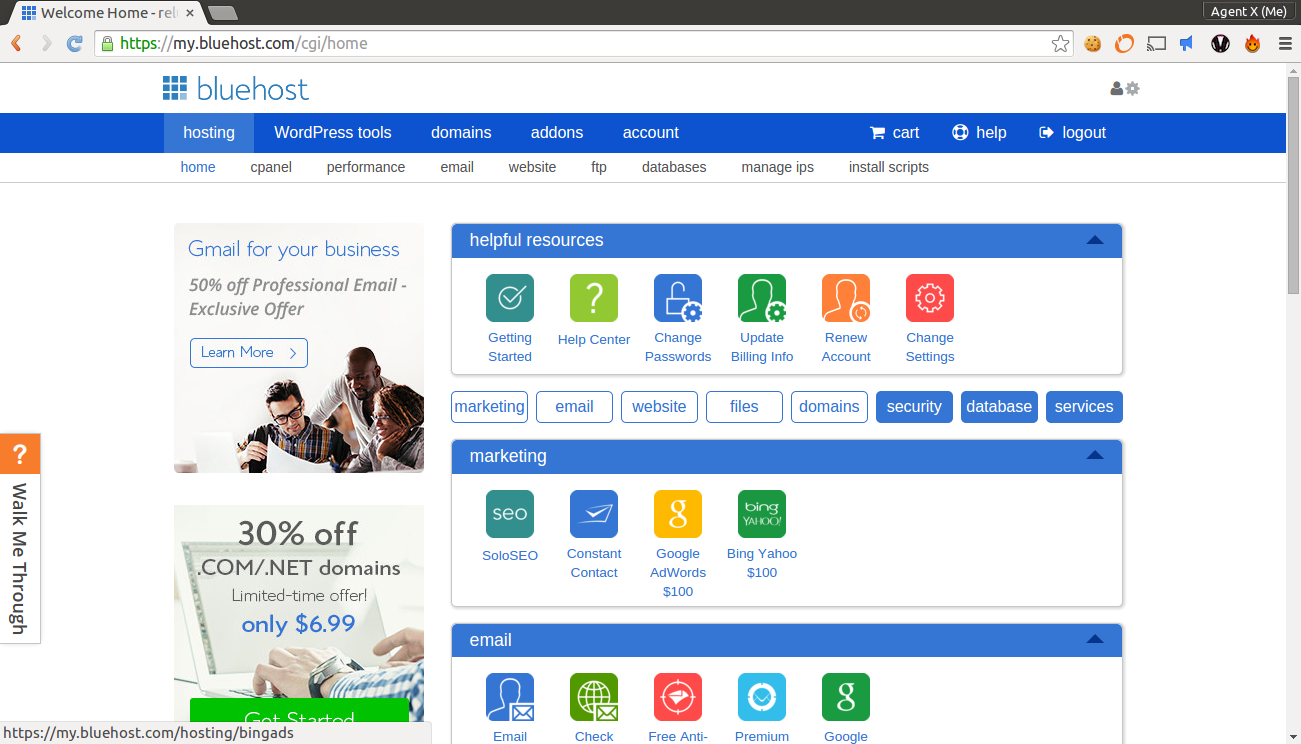Viewport: 1301px width, 744px height.
Task: Open the website submenu item
Action: click(532, 167)
